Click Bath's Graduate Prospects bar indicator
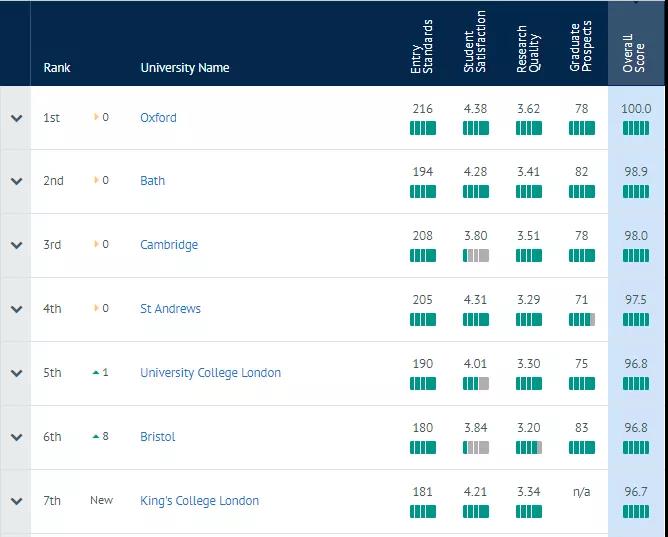Image resolution: width=668 pixels, height=537 pixels. 582,192
